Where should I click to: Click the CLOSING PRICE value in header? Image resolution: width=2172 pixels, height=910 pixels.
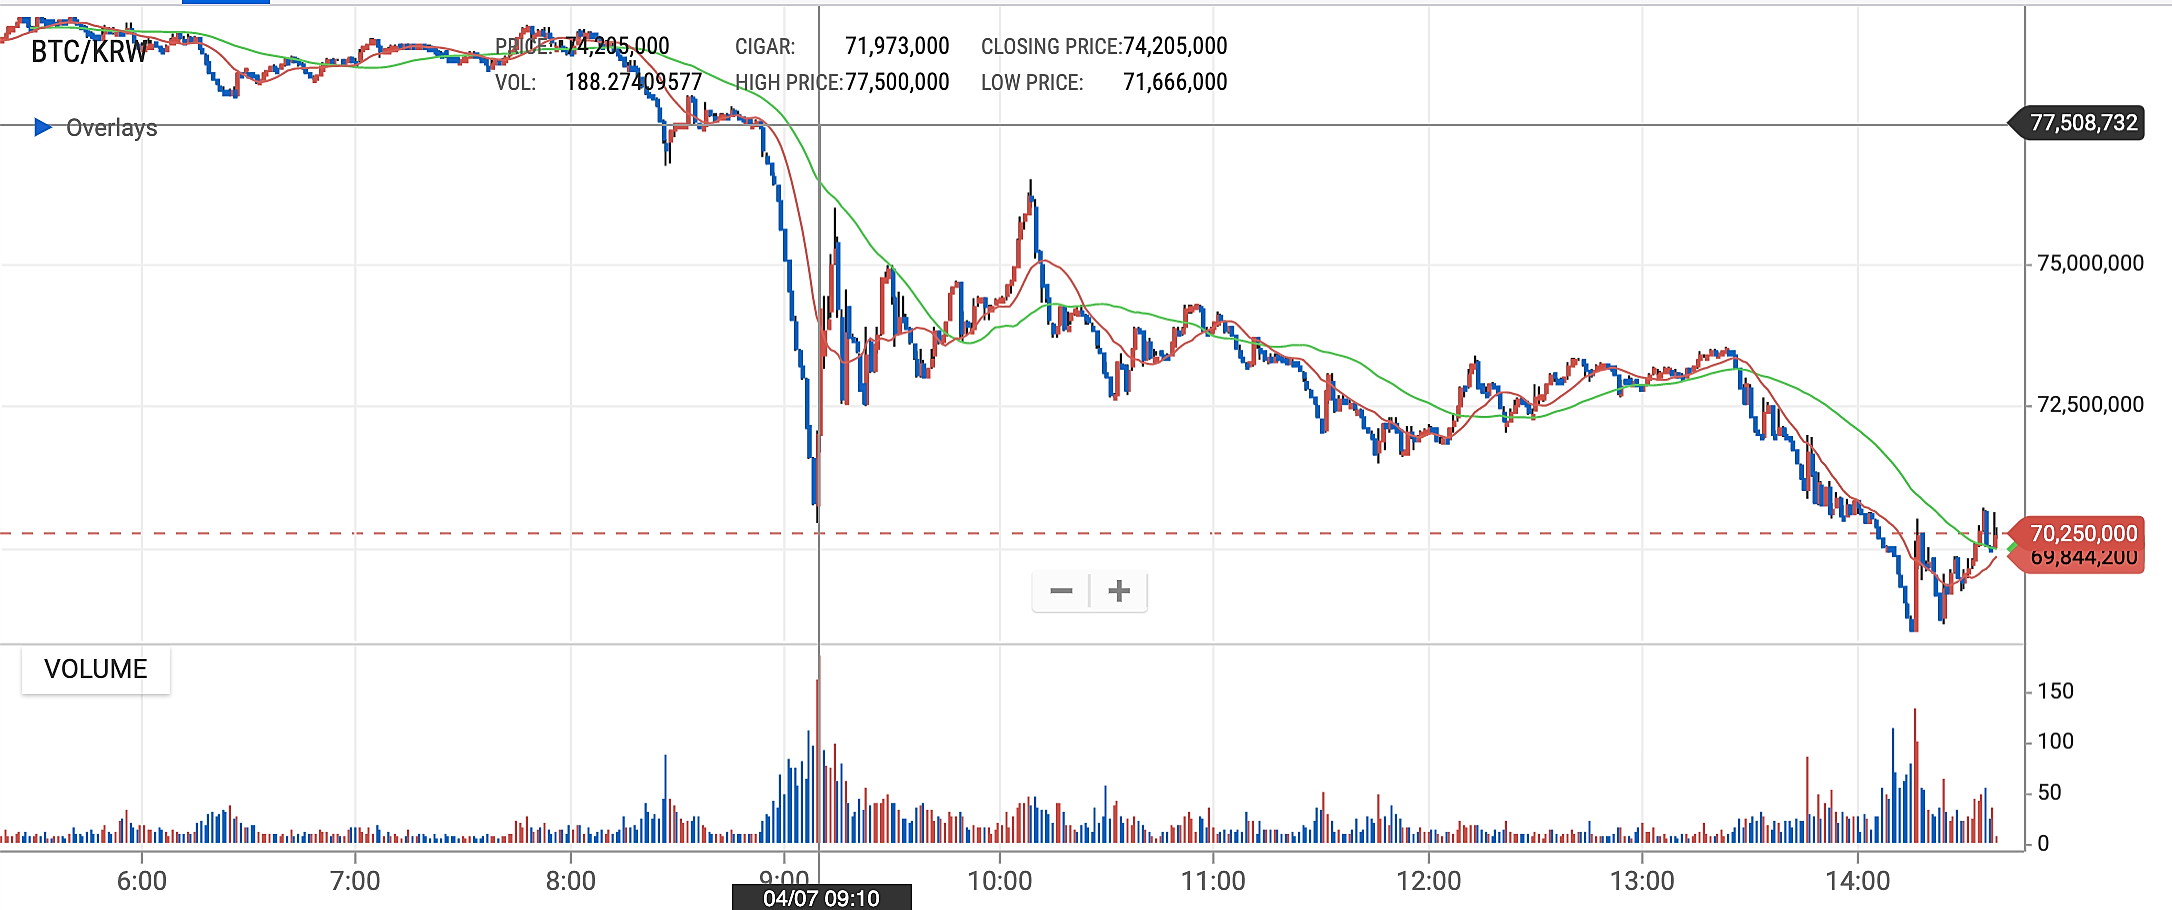1175,46
